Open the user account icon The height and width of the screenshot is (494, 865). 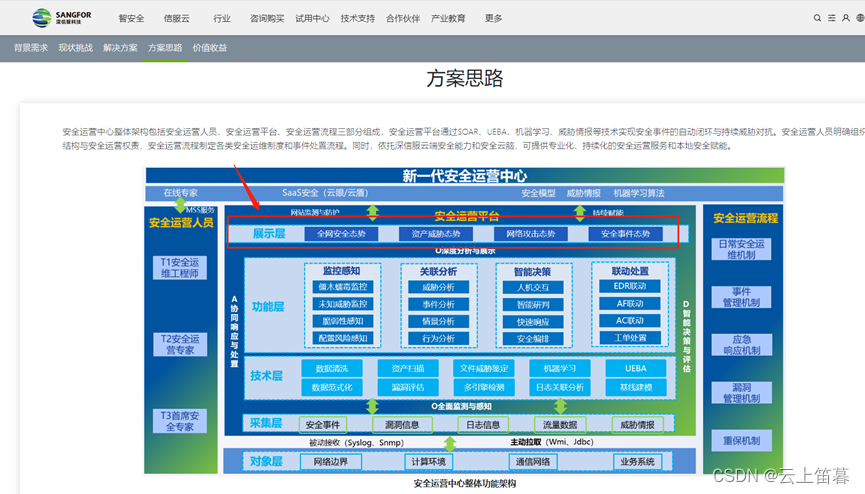846,18
